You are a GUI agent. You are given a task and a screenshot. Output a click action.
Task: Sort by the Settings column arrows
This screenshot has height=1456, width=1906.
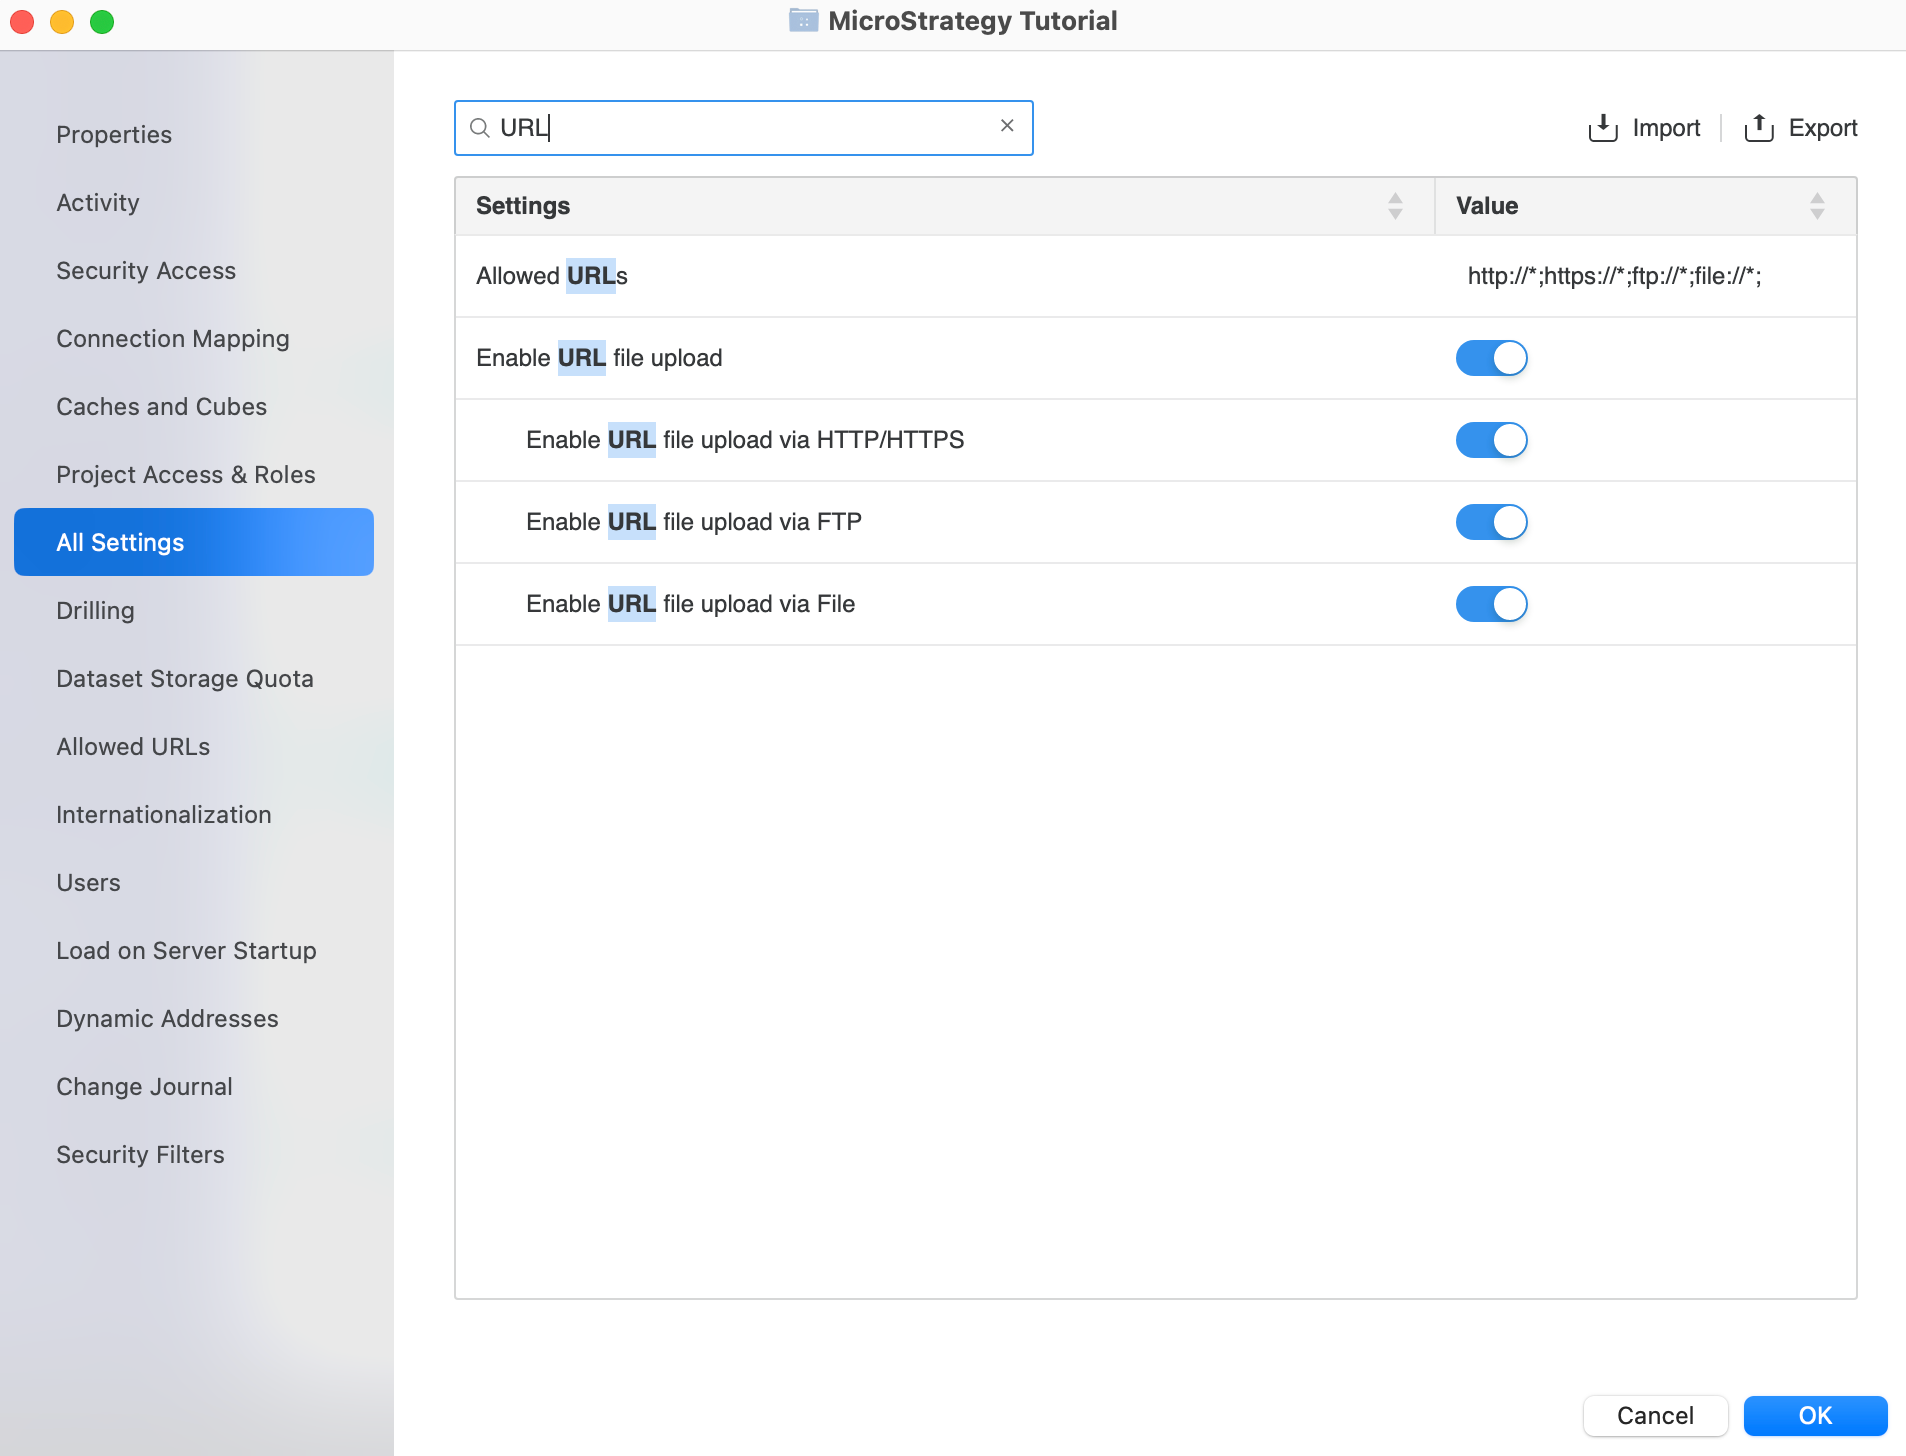point(1395,206)
